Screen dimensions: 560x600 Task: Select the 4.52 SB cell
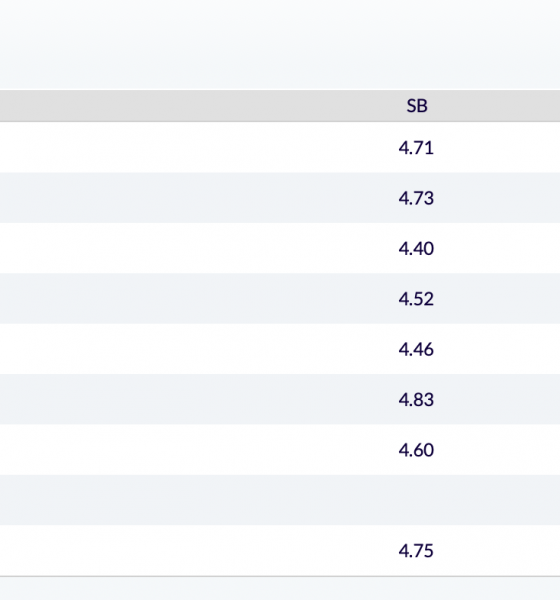(416, 299)
